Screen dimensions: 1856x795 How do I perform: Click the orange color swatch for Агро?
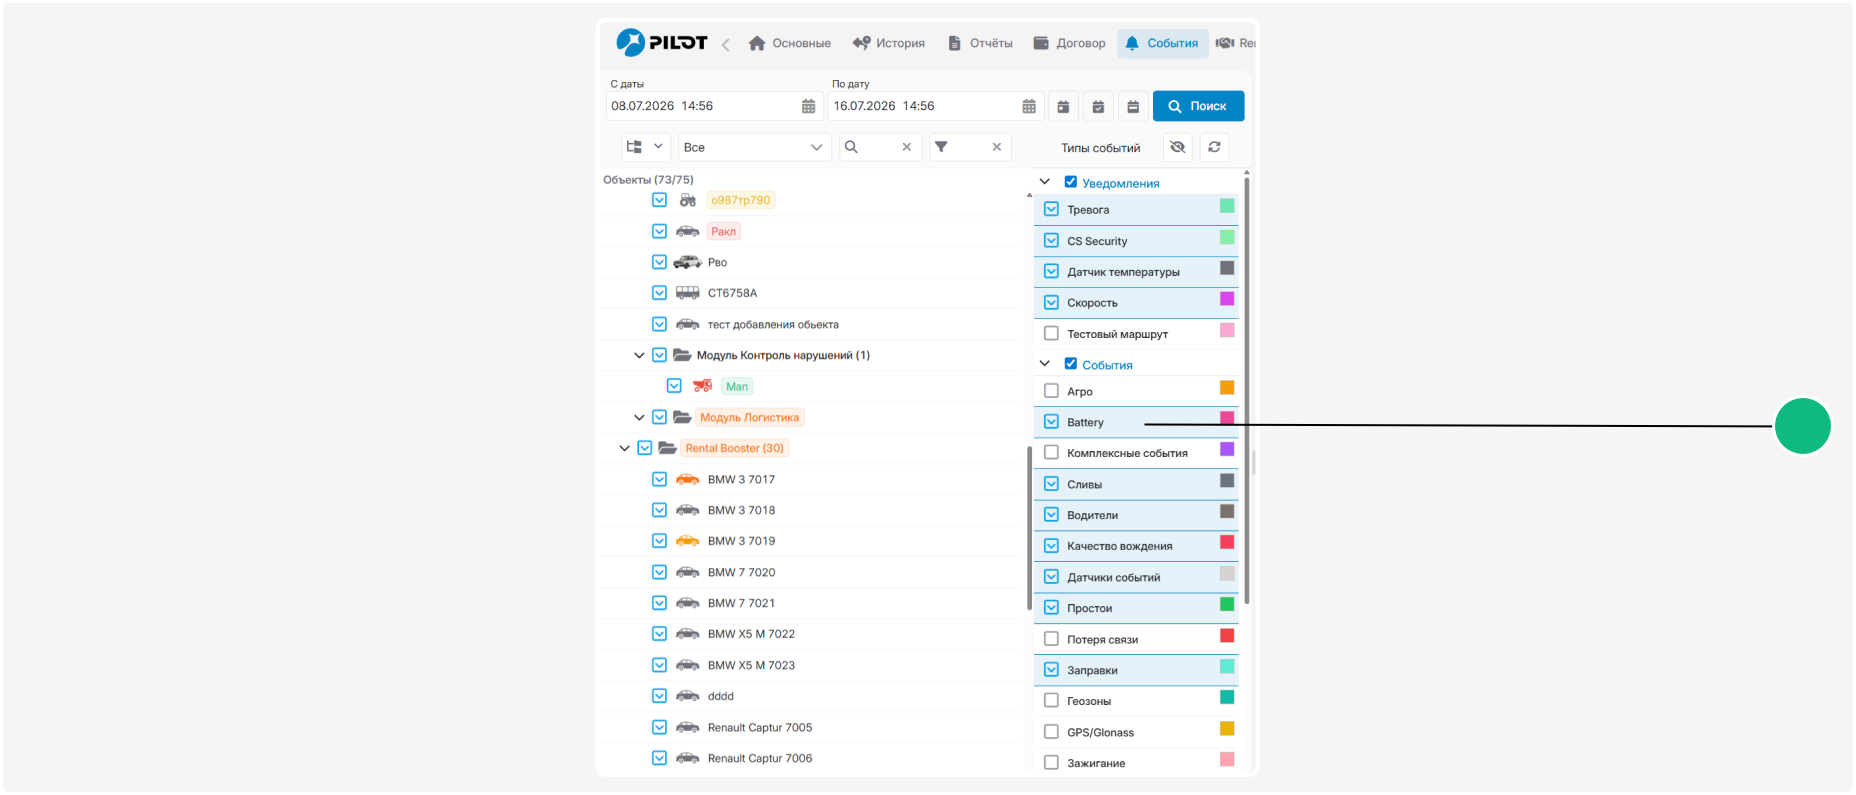(x=1227, y=388)
